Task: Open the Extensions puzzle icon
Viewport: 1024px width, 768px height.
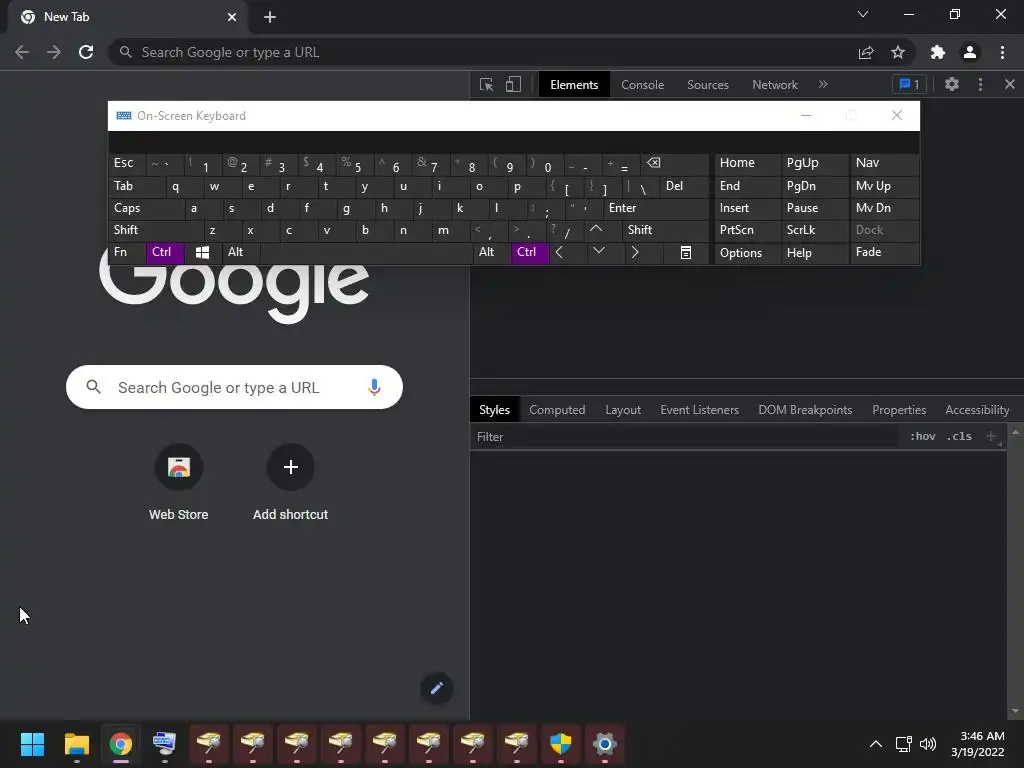Action: click(938, 52)
